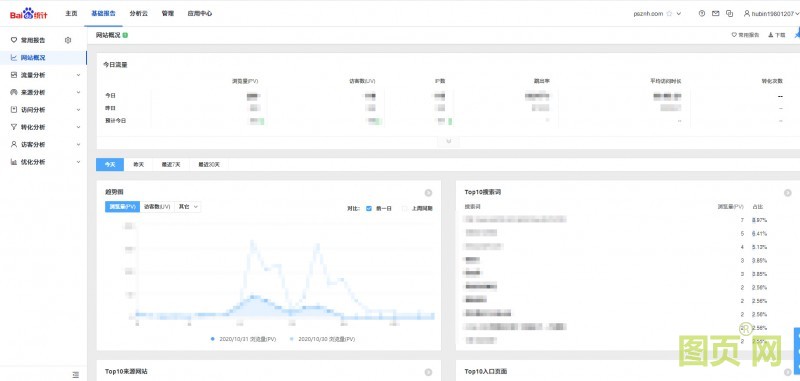The width and height of the screenshot is (800, 381).
Task: Expand the 流量分析 sidebar section
Action: point(44,75)
